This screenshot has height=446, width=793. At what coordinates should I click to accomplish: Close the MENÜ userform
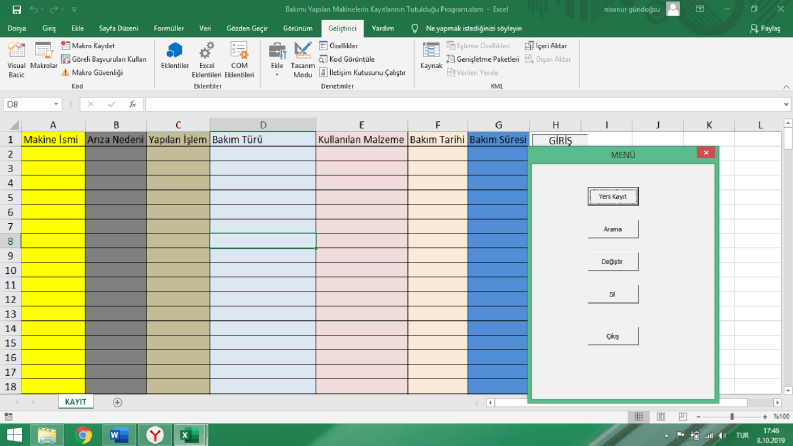point(706,153)
